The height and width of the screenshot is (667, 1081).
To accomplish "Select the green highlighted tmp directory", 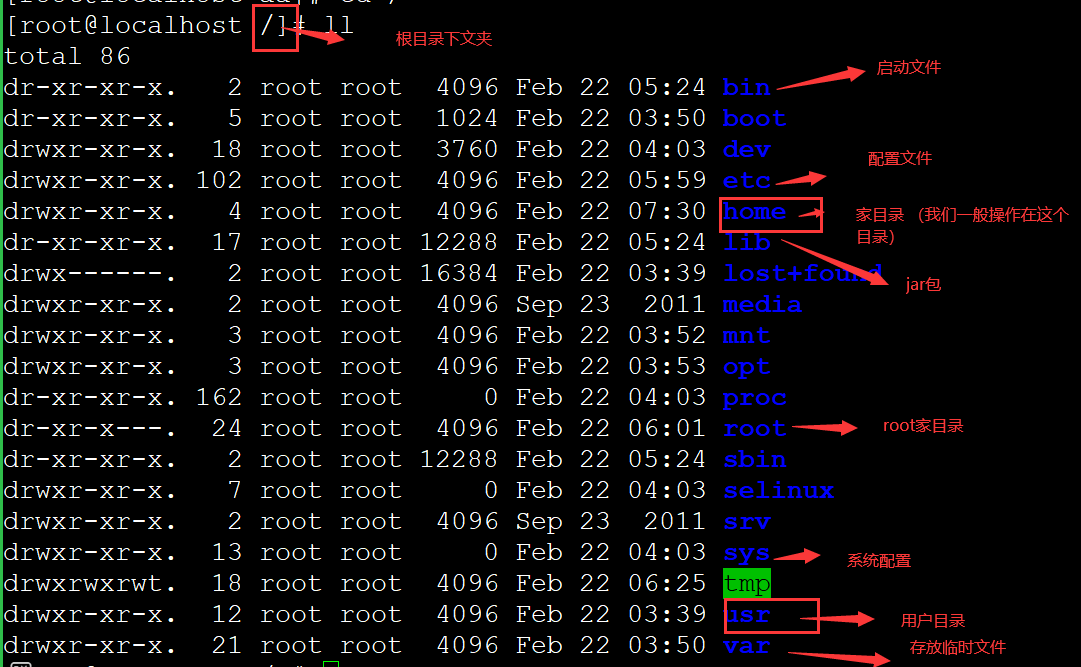I will click(x=746, y=583).
